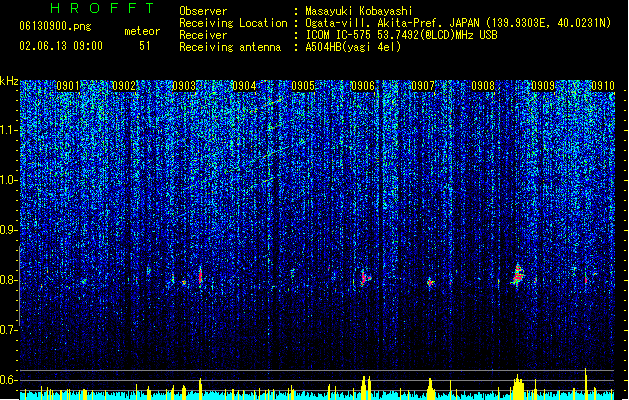Image resolution: width=629 pixels, height=400 pixels.
Task: Click the 0.8 kHz axis label
Action: click(9, 280)
